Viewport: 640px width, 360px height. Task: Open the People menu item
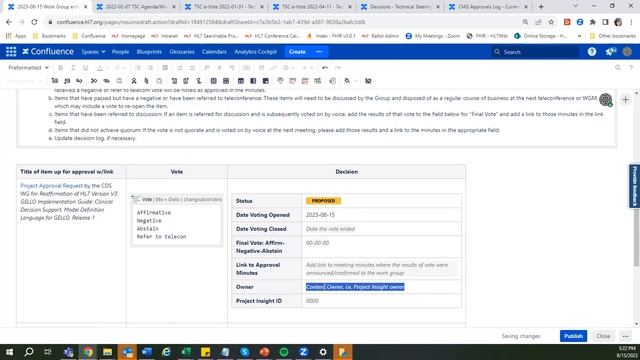coord(120,52)
